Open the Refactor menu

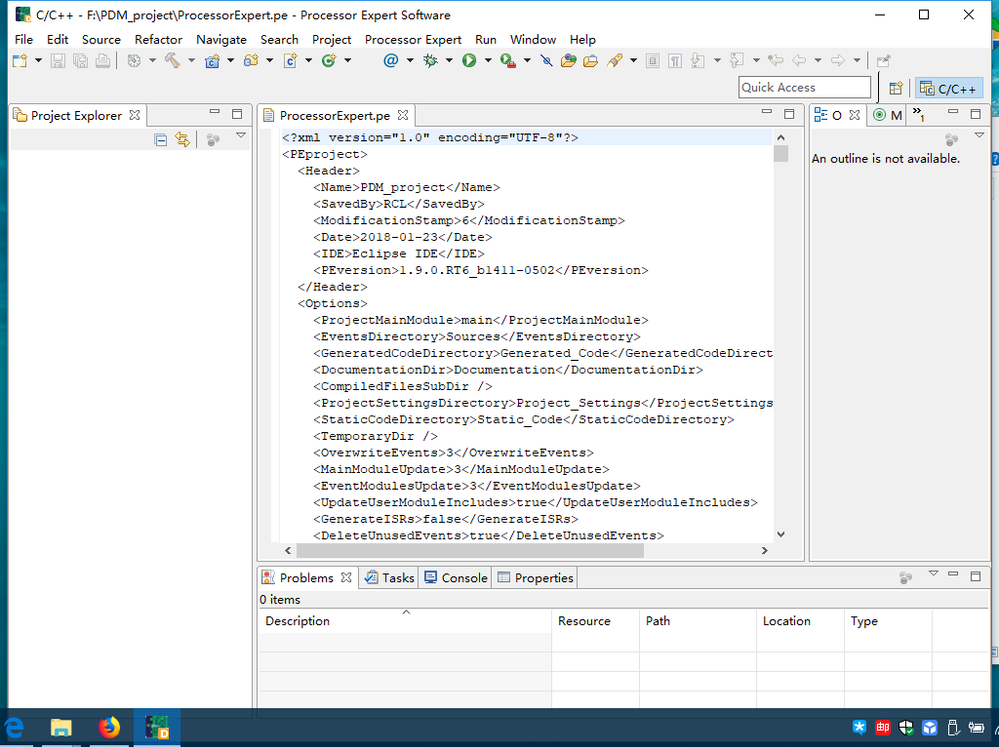pos(158,40)
